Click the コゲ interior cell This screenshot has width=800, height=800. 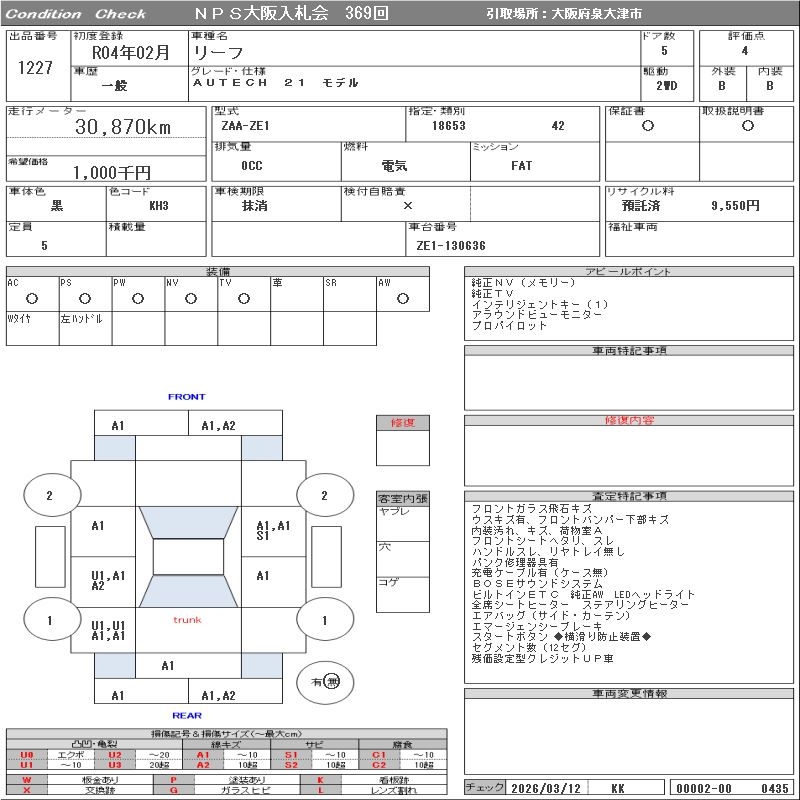tap(403, 594)
